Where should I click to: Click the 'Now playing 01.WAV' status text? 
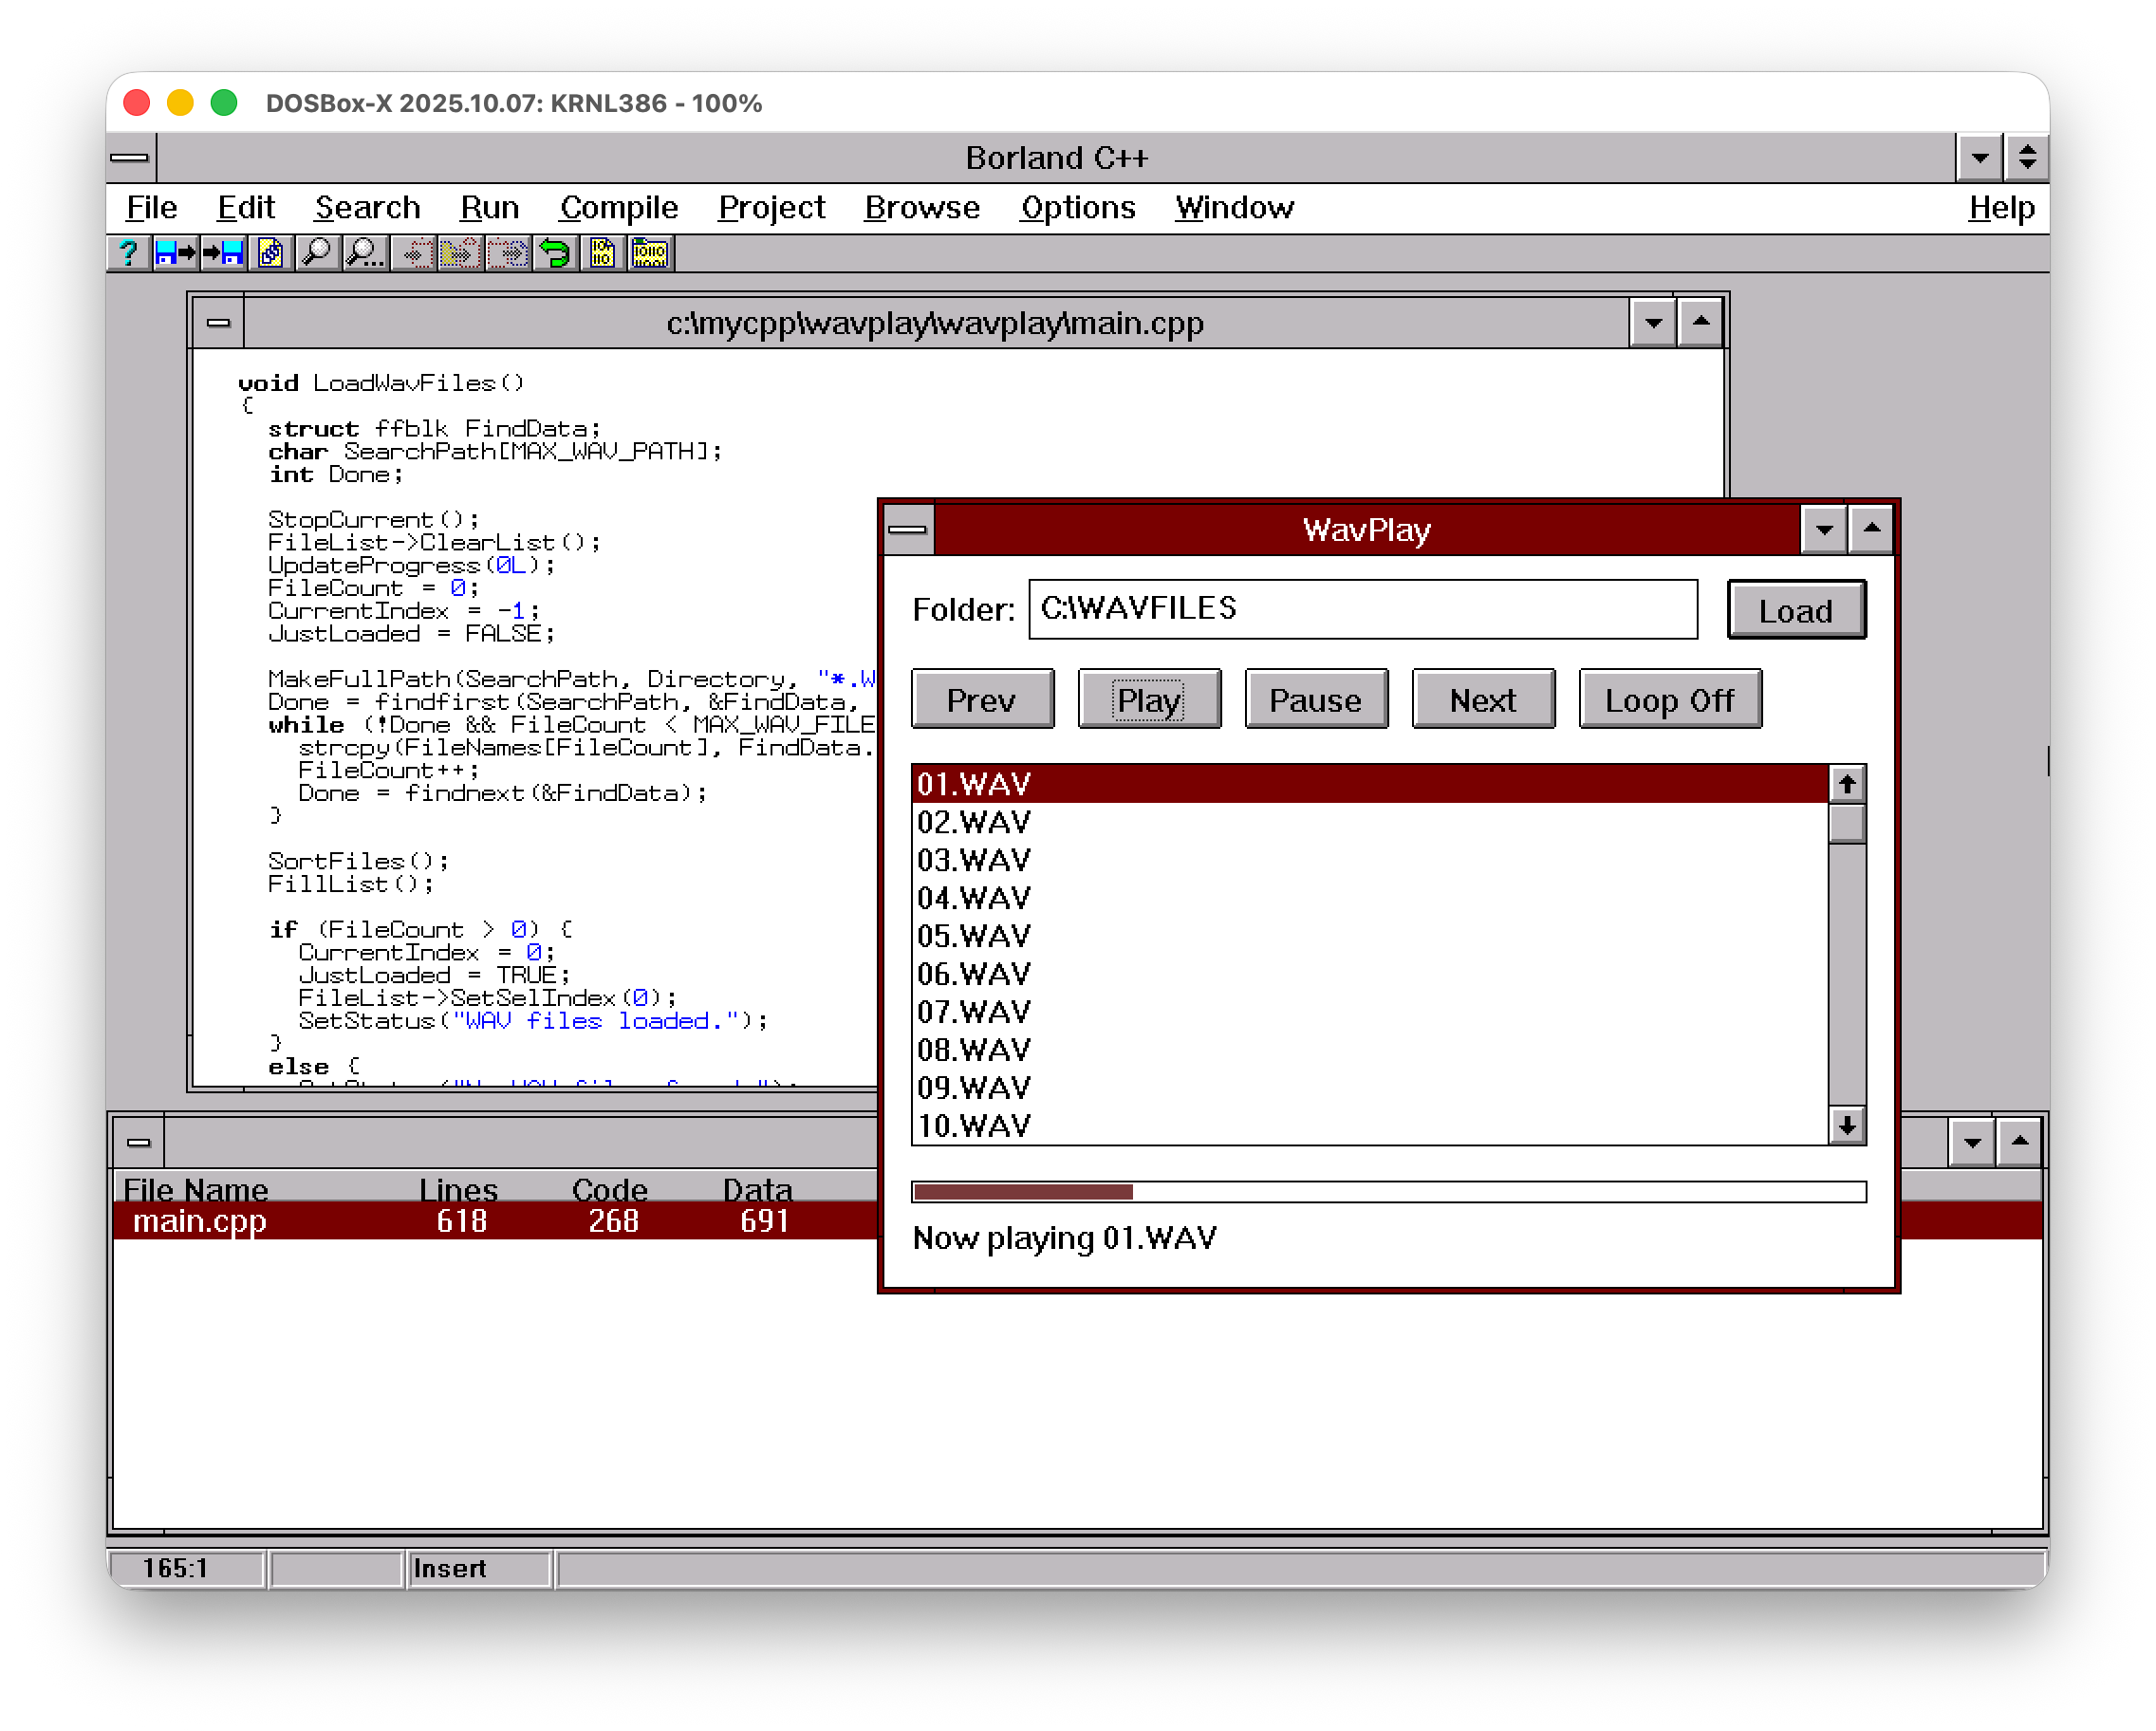(x=1065, y=1238)
